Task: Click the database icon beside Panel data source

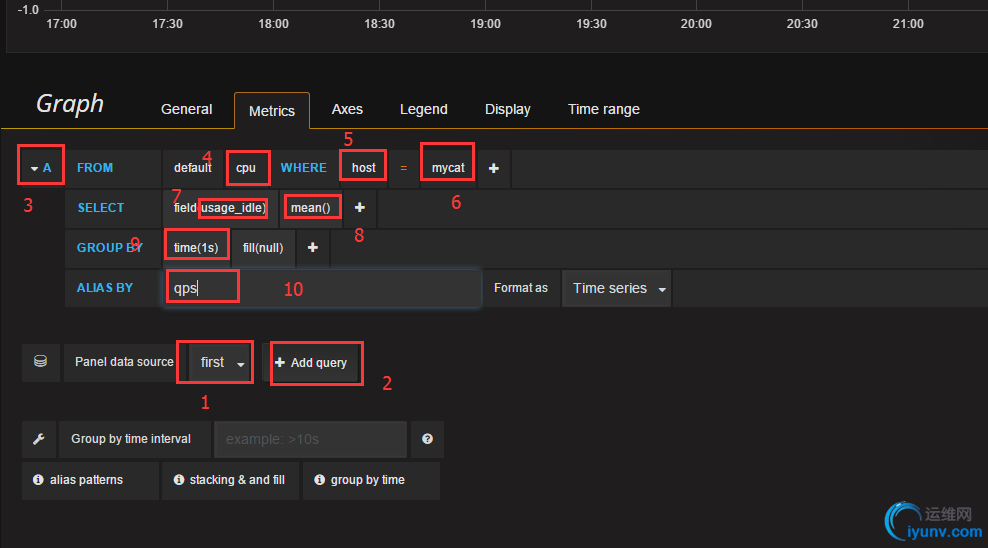Action: 40,362
